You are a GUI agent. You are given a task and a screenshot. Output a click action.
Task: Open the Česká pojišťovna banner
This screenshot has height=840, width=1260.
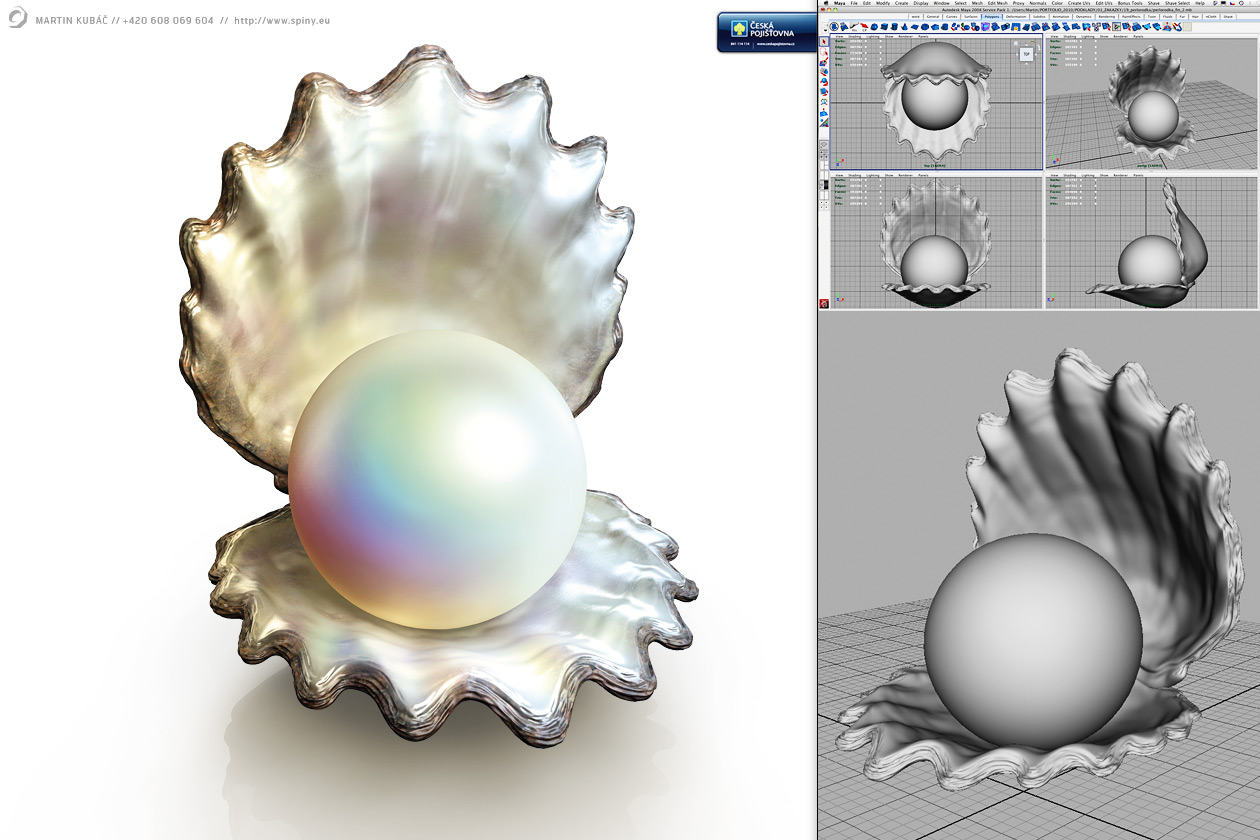(767, 32)
